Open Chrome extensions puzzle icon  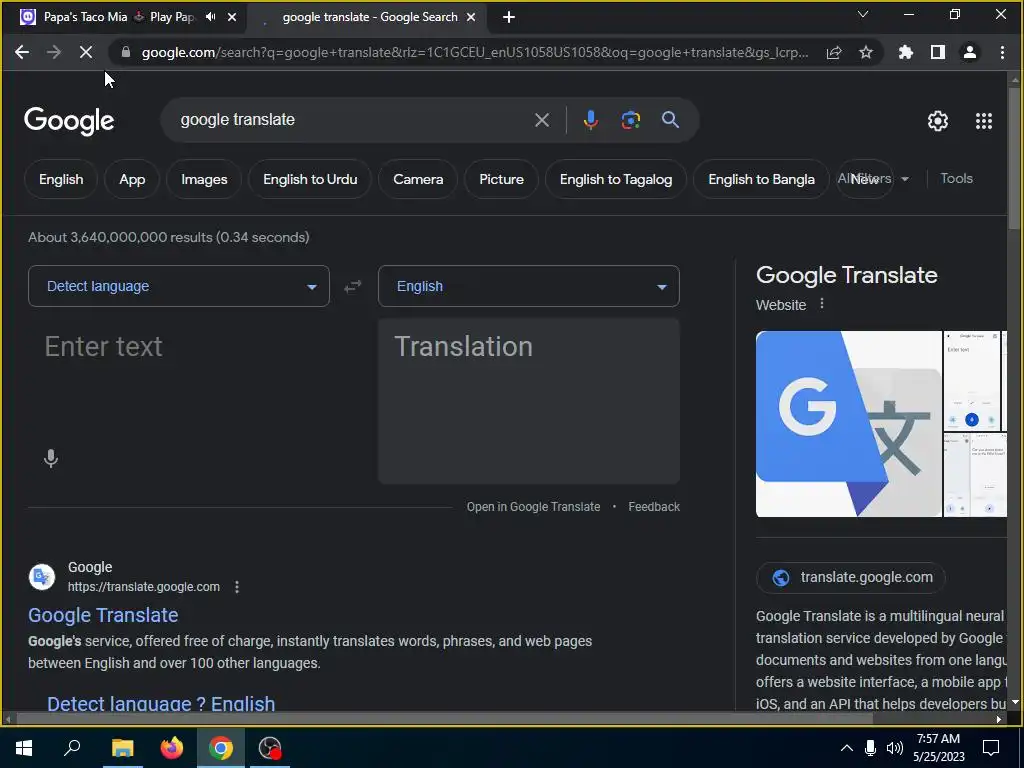coord(906,52)
